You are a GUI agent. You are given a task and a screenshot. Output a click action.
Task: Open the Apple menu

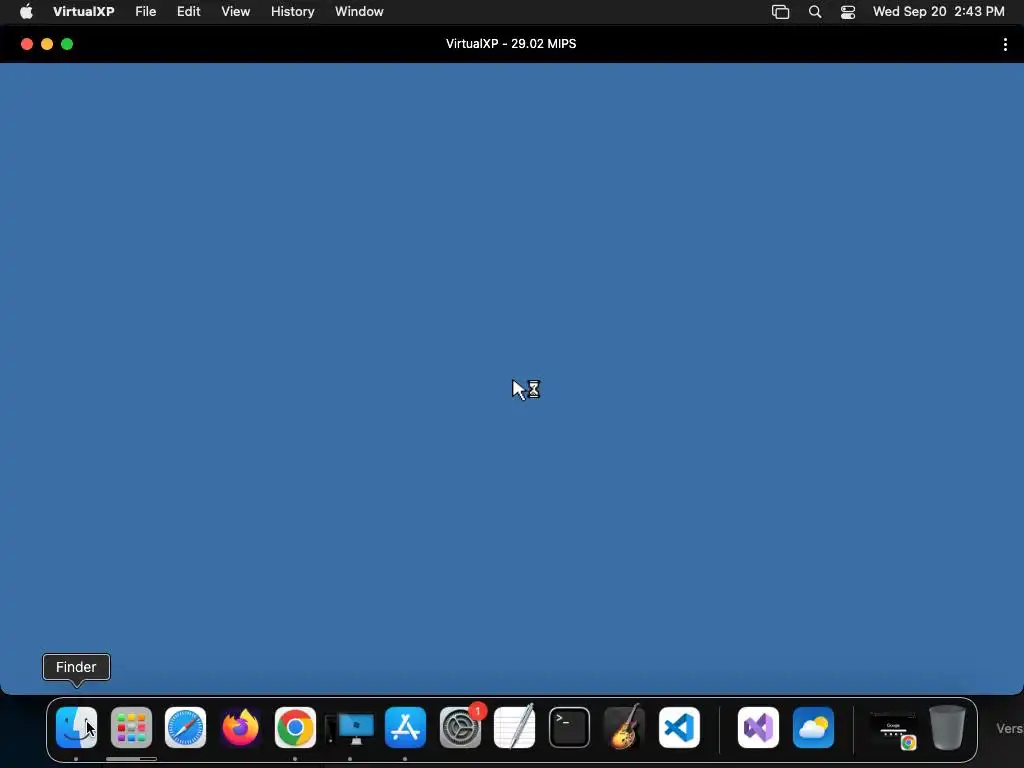[x=26, y=12]
